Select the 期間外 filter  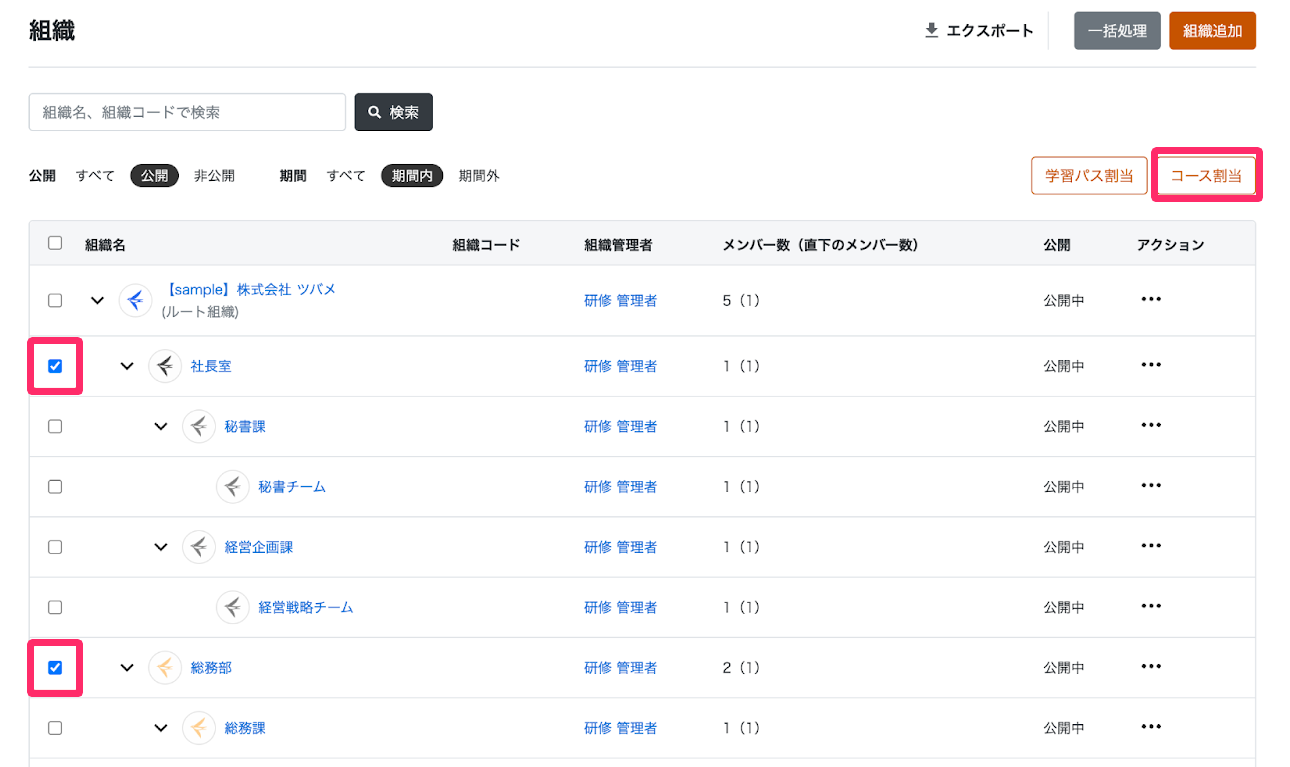(479, 176)
